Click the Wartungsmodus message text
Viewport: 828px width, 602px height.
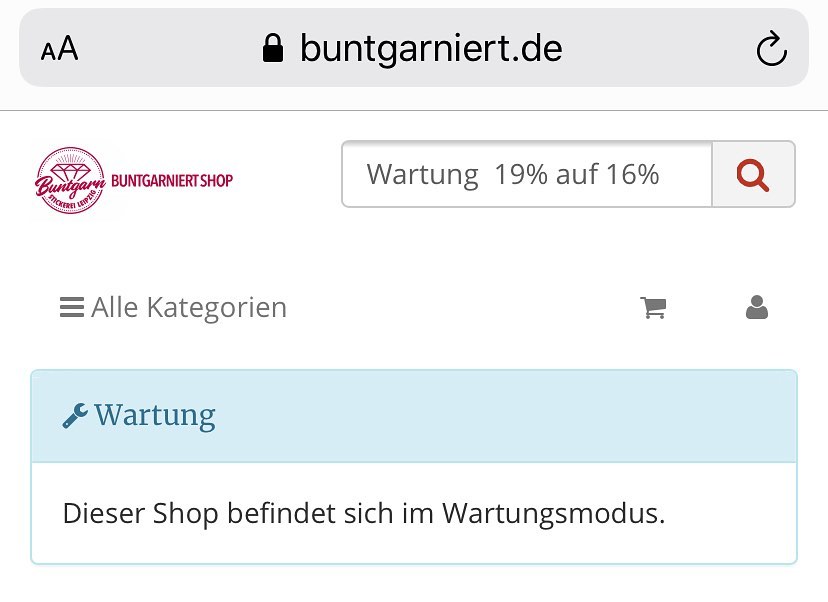(x=363, y=514)
